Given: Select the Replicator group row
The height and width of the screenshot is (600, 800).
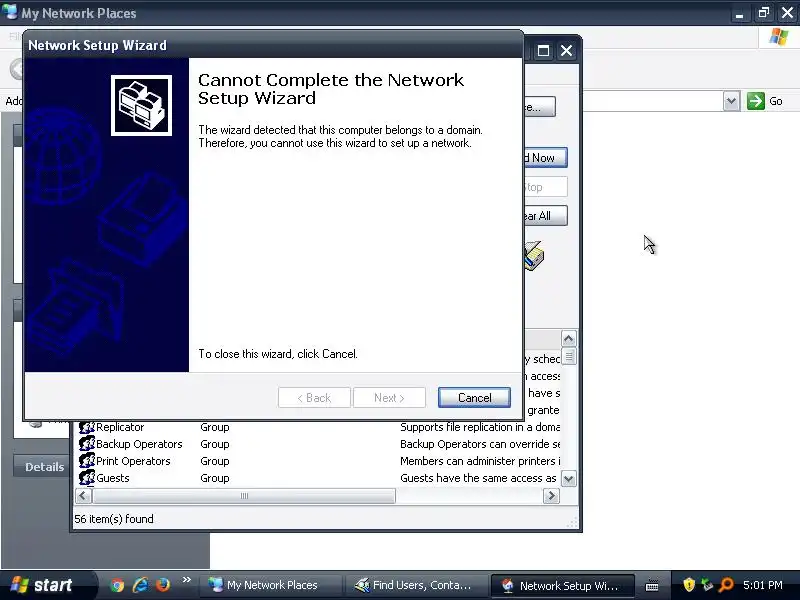Looking at the screenshot, I should 319,427.
